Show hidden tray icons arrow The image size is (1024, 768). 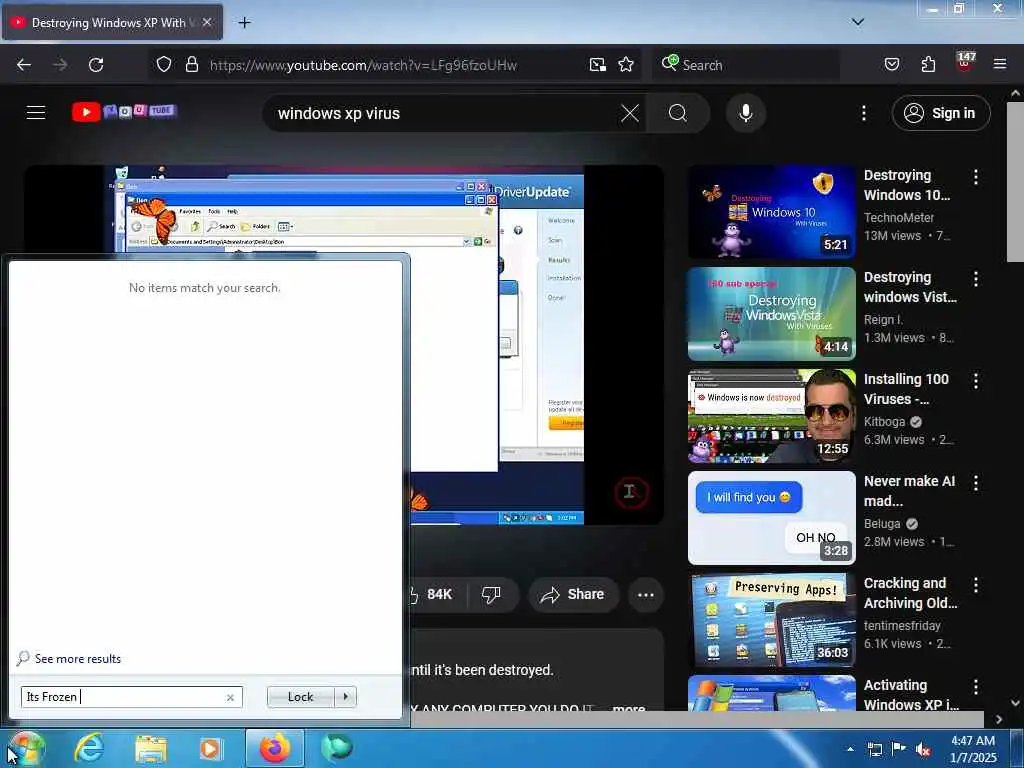click(850, 749)
